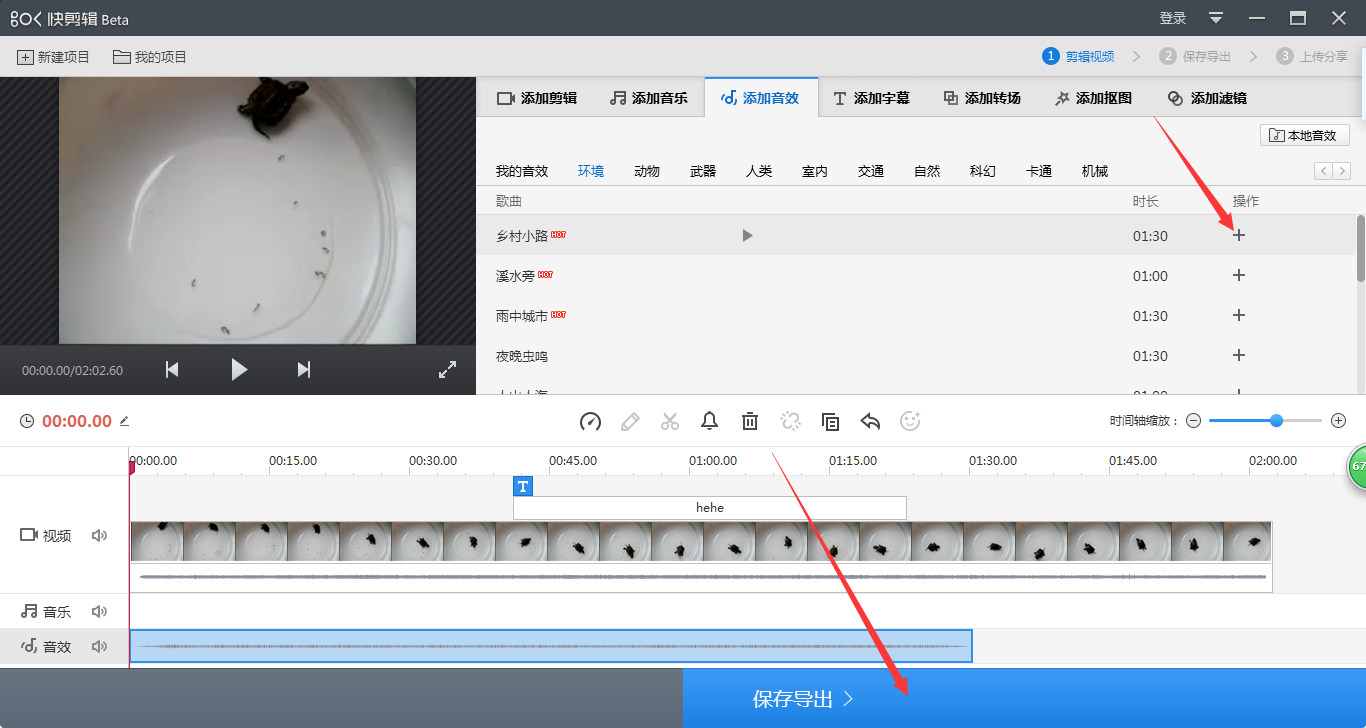Click the left chevron beside the category list
1366x728 pixels.
pos(1321,170)
